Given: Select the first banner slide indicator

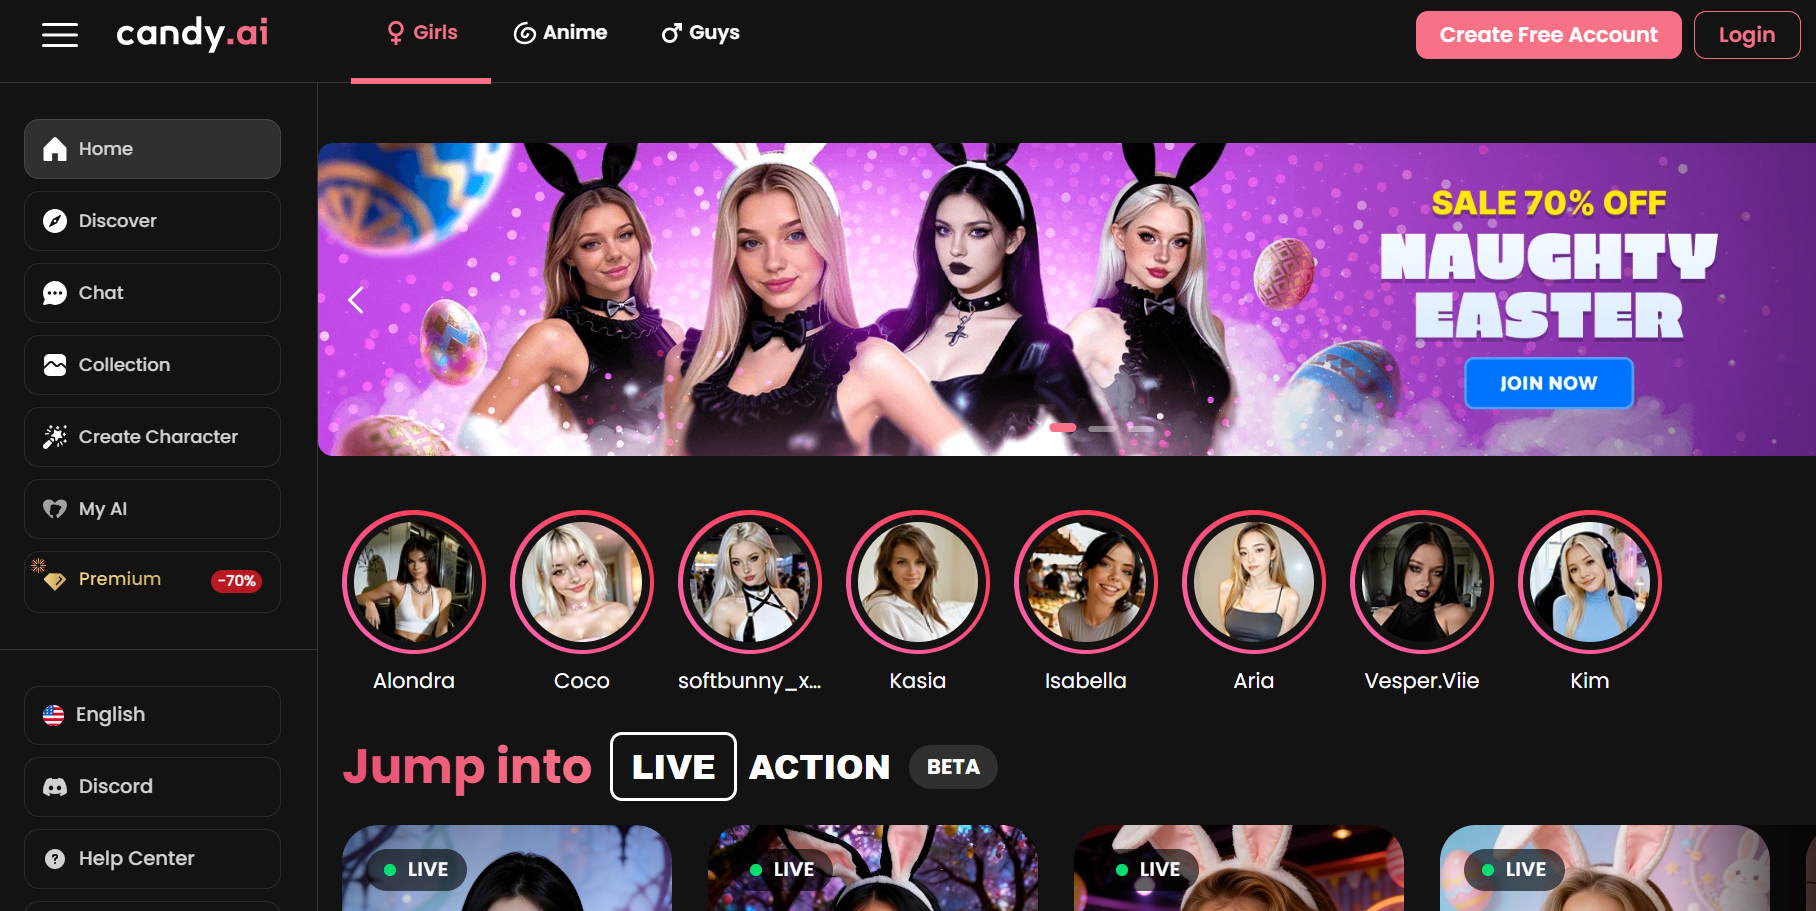Looking at the screenshot, I should pos(1063,428).
